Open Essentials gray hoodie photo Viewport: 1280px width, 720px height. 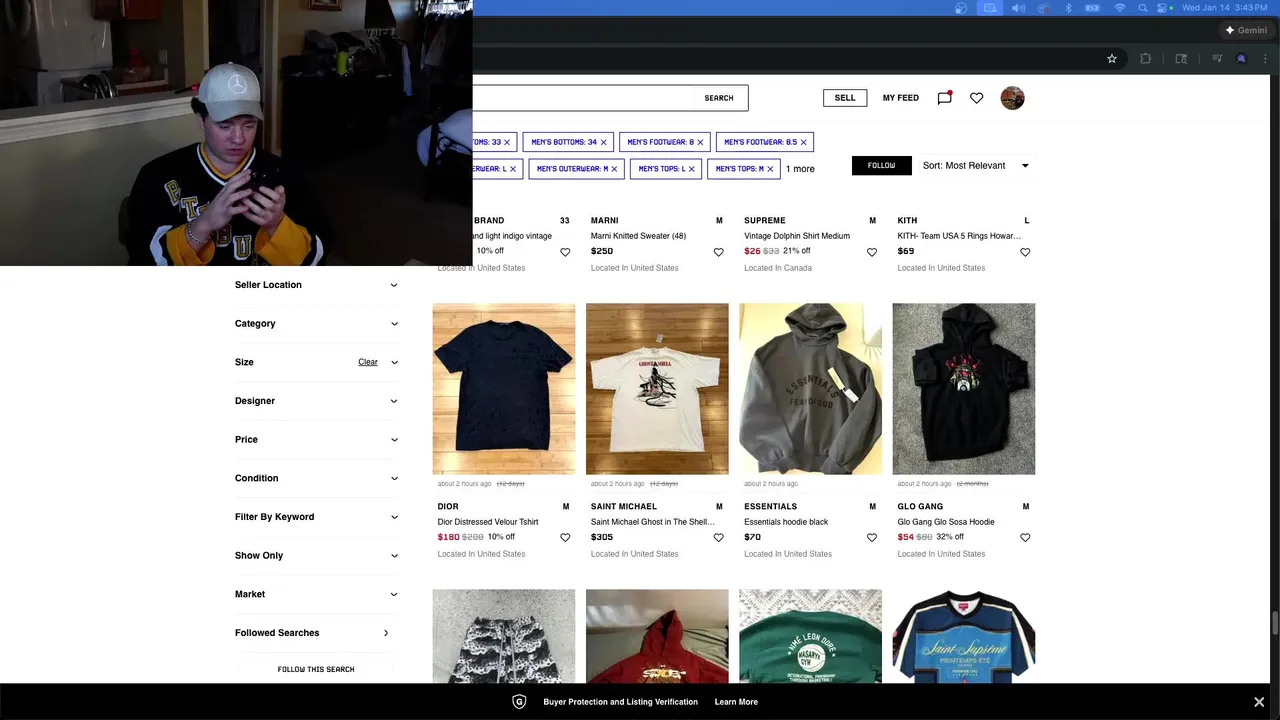coord(810,389)
